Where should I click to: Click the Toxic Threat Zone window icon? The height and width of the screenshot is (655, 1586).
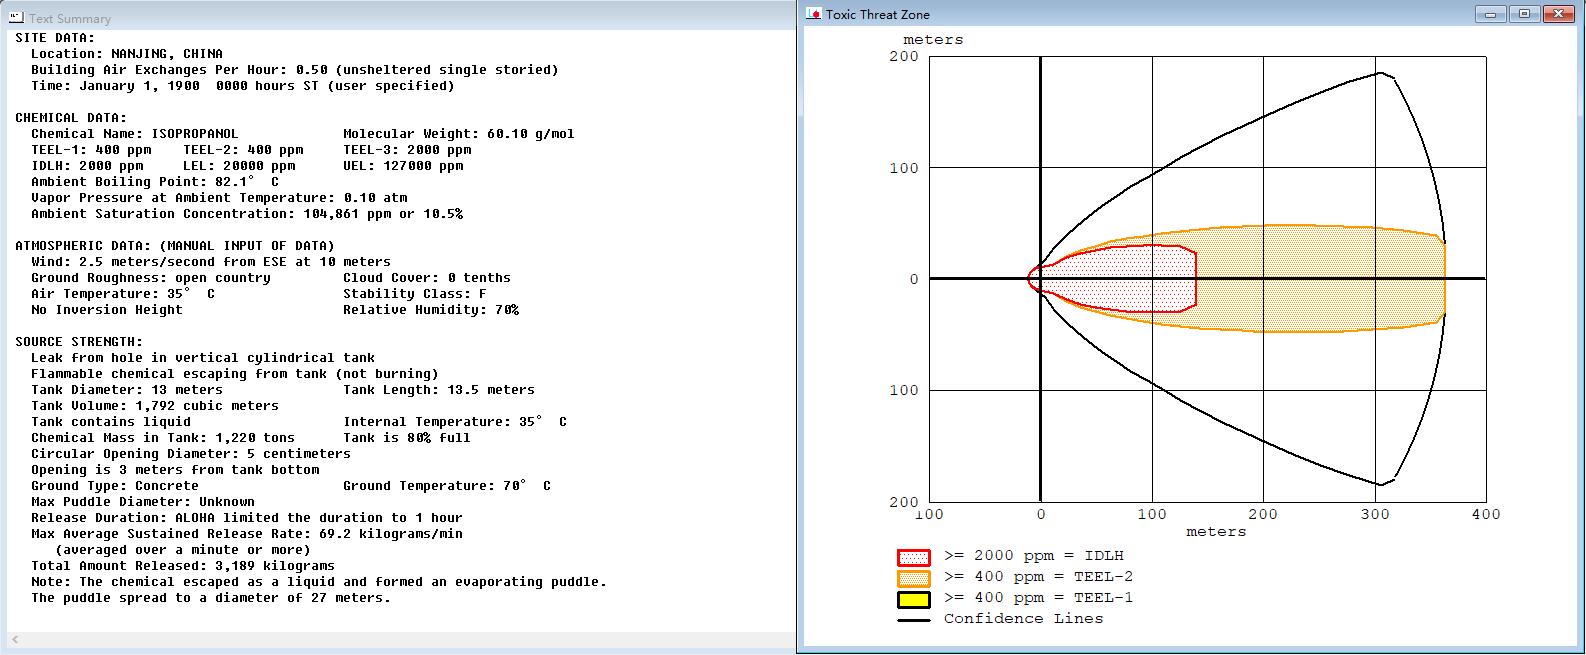click(814, 14)
